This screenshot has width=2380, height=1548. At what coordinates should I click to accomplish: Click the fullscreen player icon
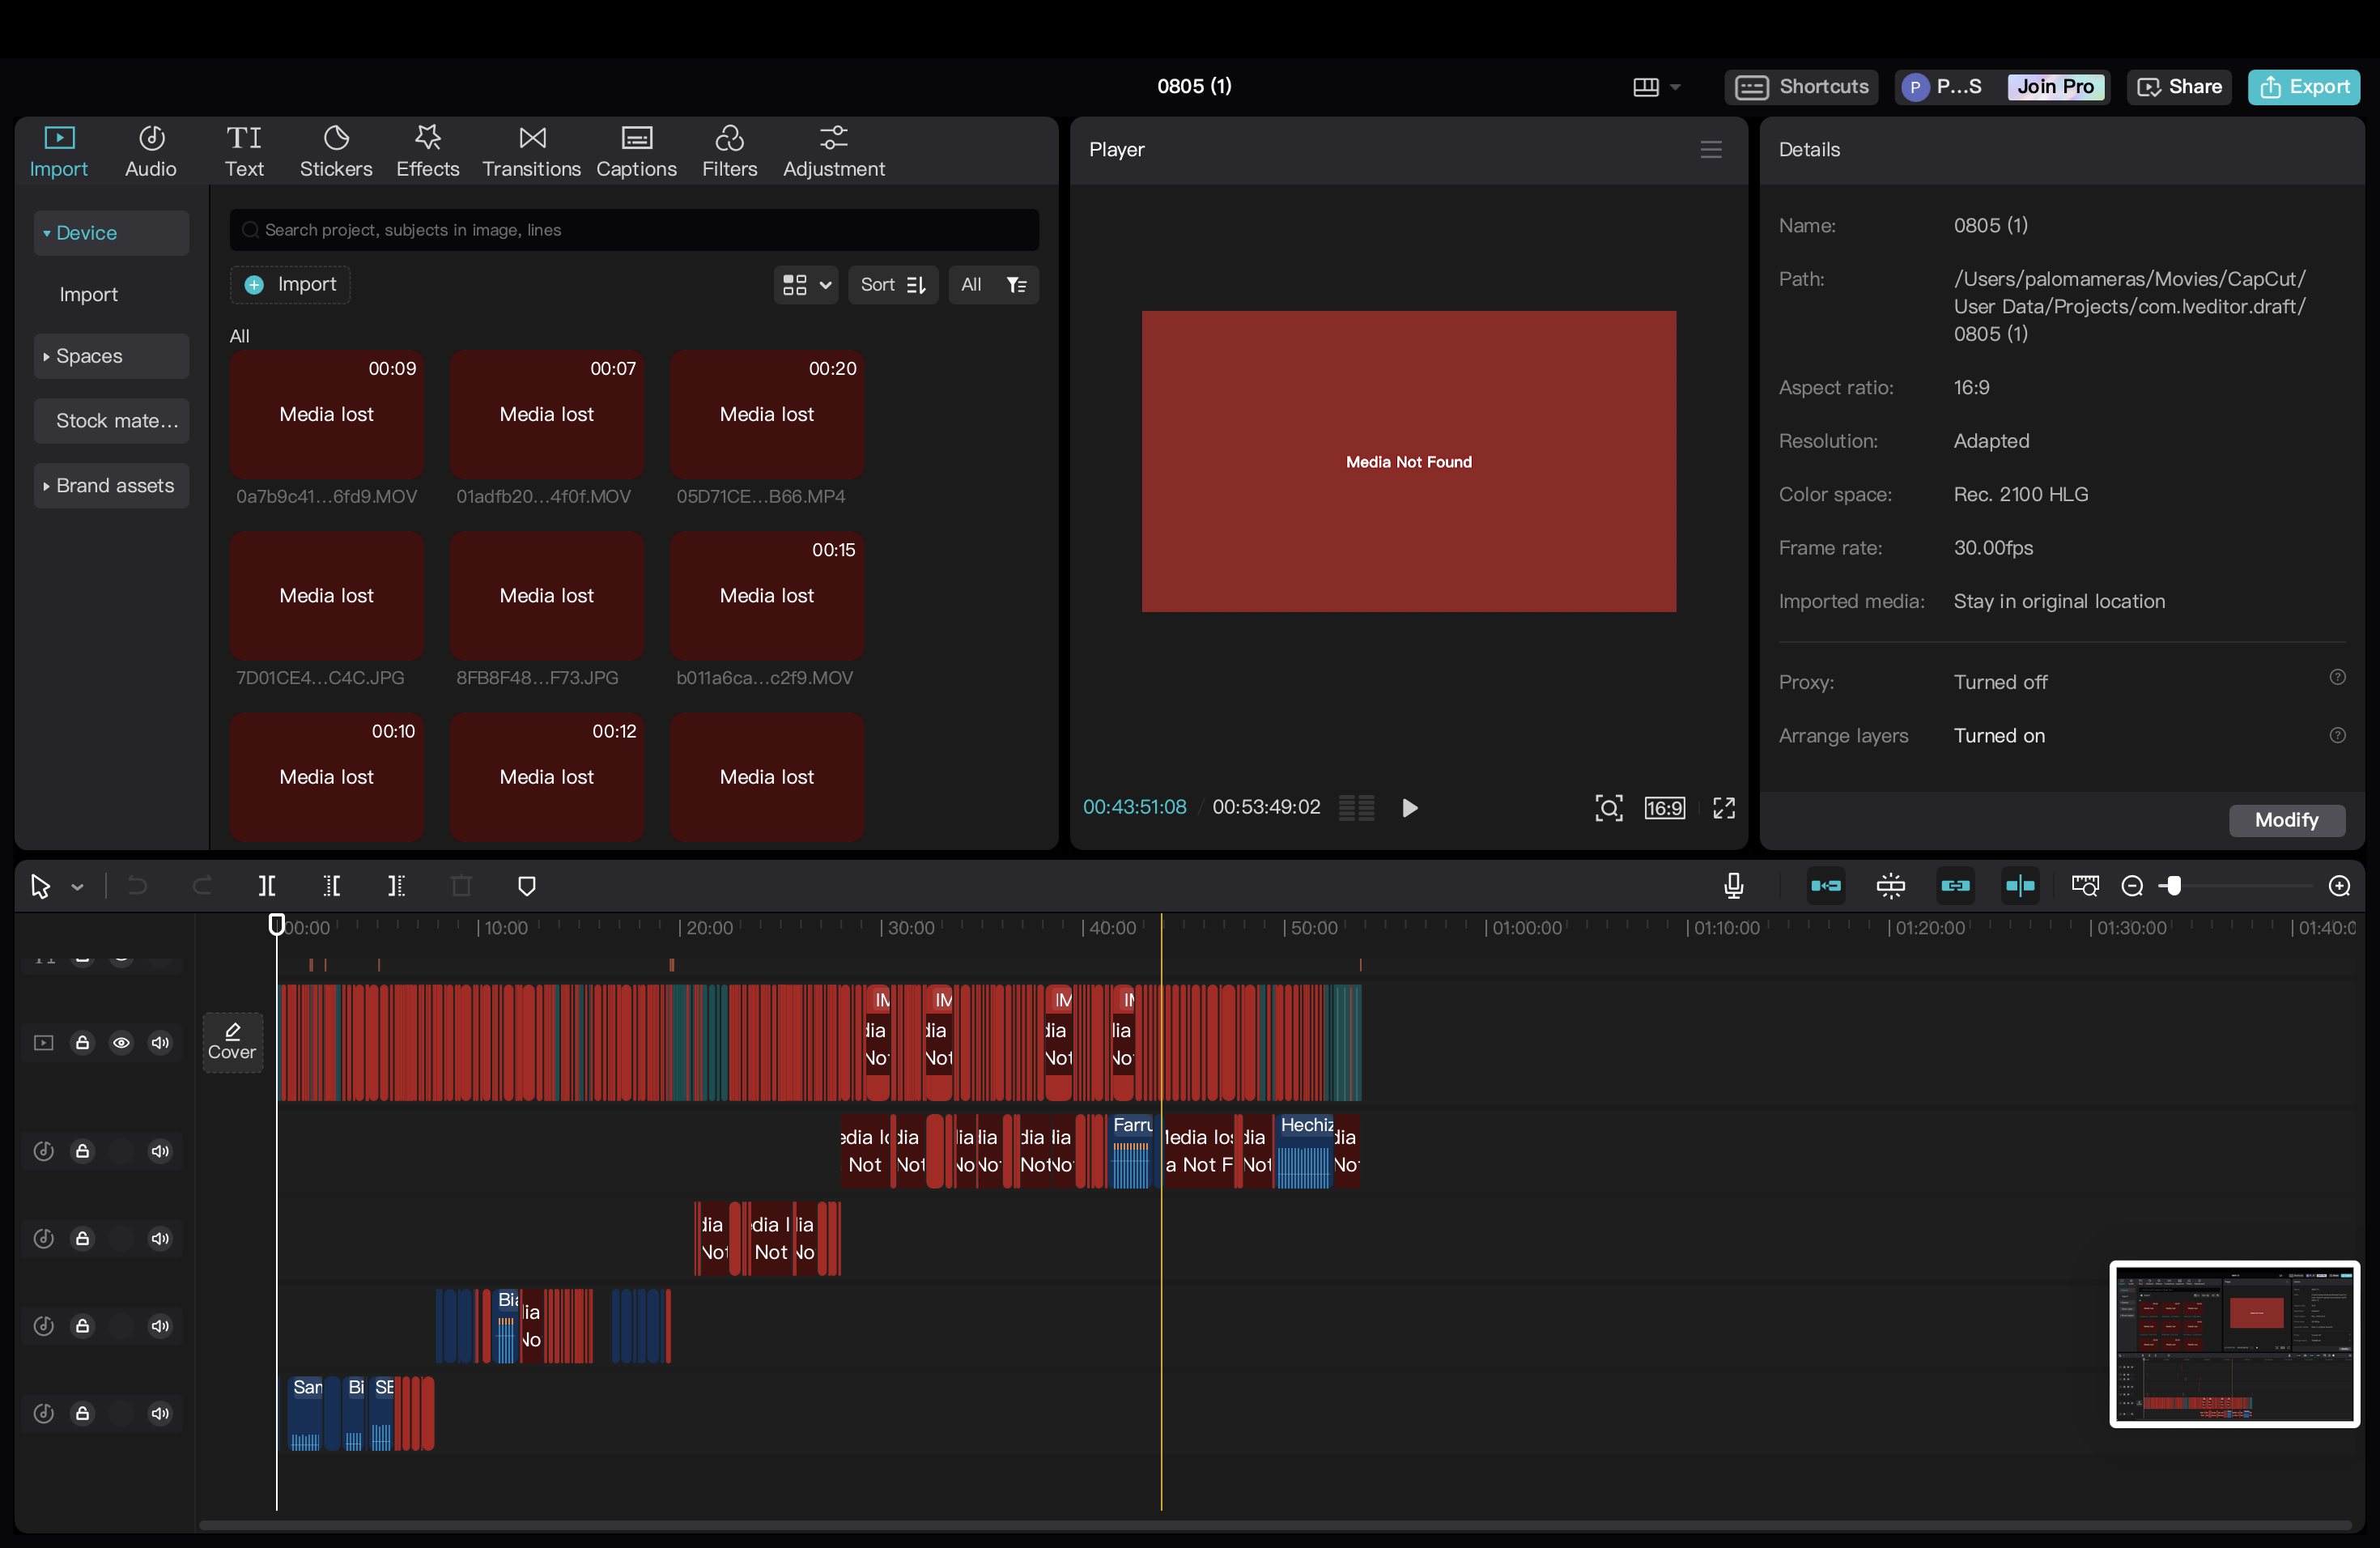click(x=1724, y=808)
